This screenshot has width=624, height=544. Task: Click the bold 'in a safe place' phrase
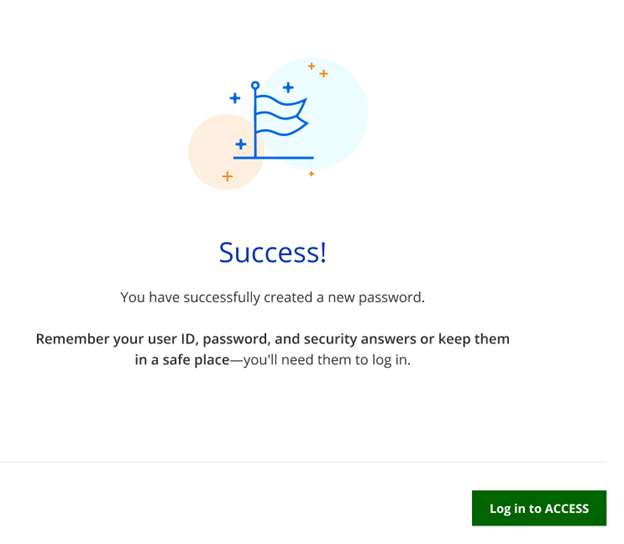182,360
